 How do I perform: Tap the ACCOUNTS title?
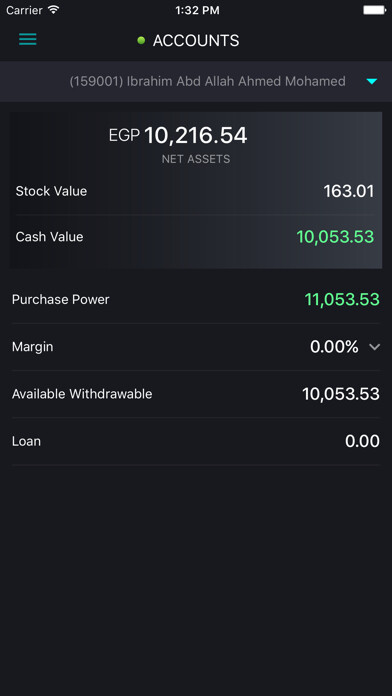(196, 41)
